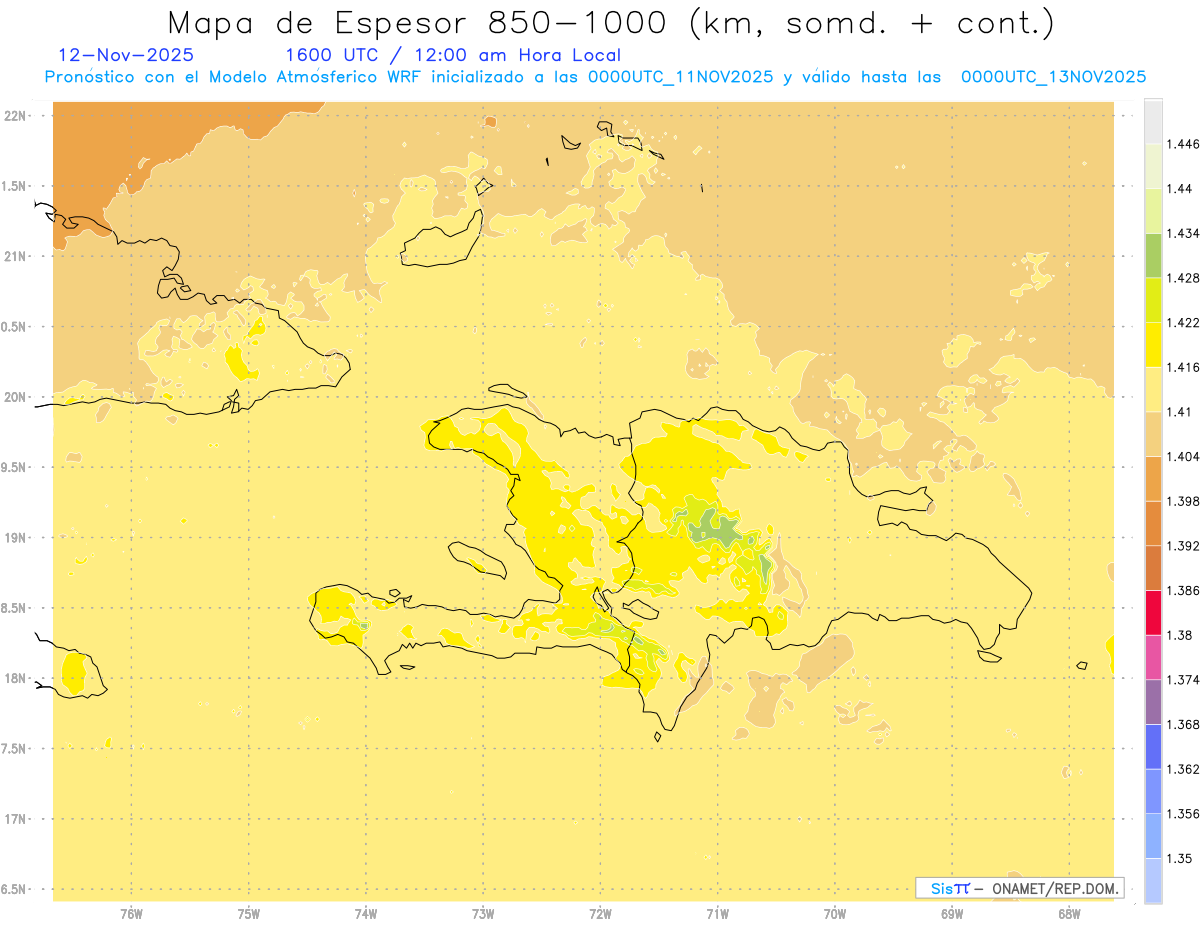Click the longitude label "71W"
Screen dimensions: 1200x927
tap(717, 914)
